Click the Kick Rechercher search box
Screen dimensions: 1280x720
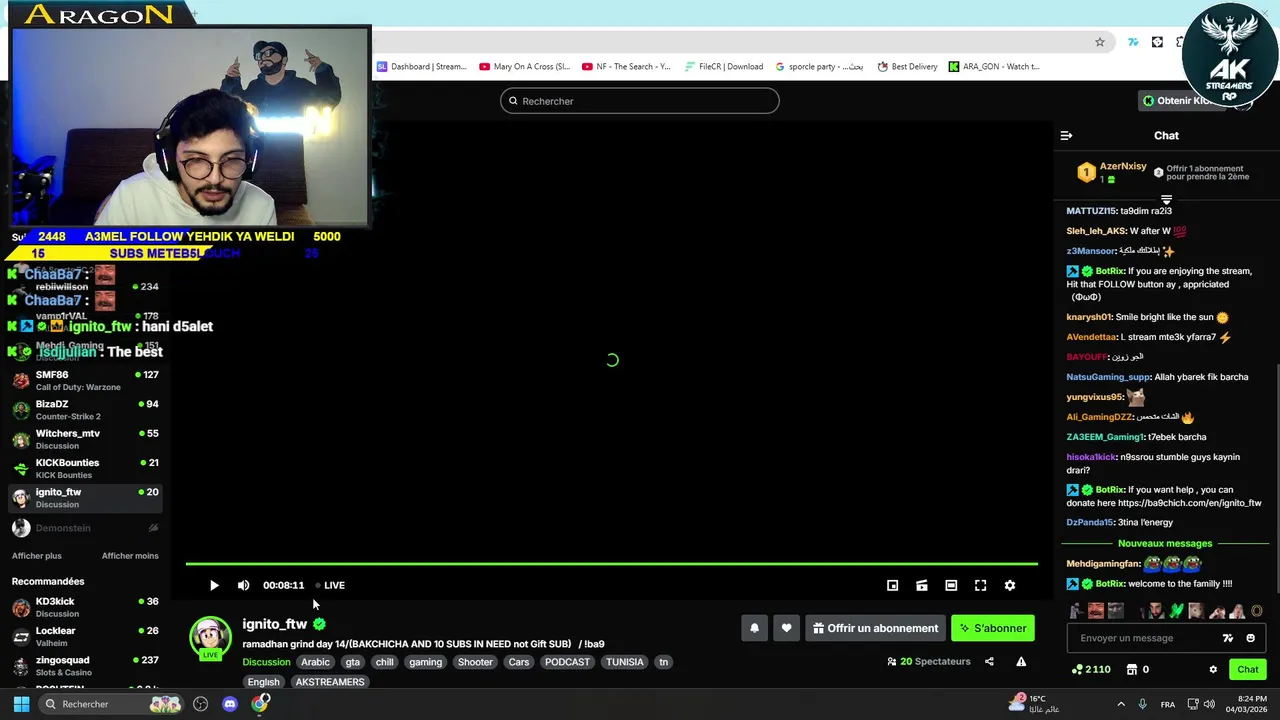(640, 101)
